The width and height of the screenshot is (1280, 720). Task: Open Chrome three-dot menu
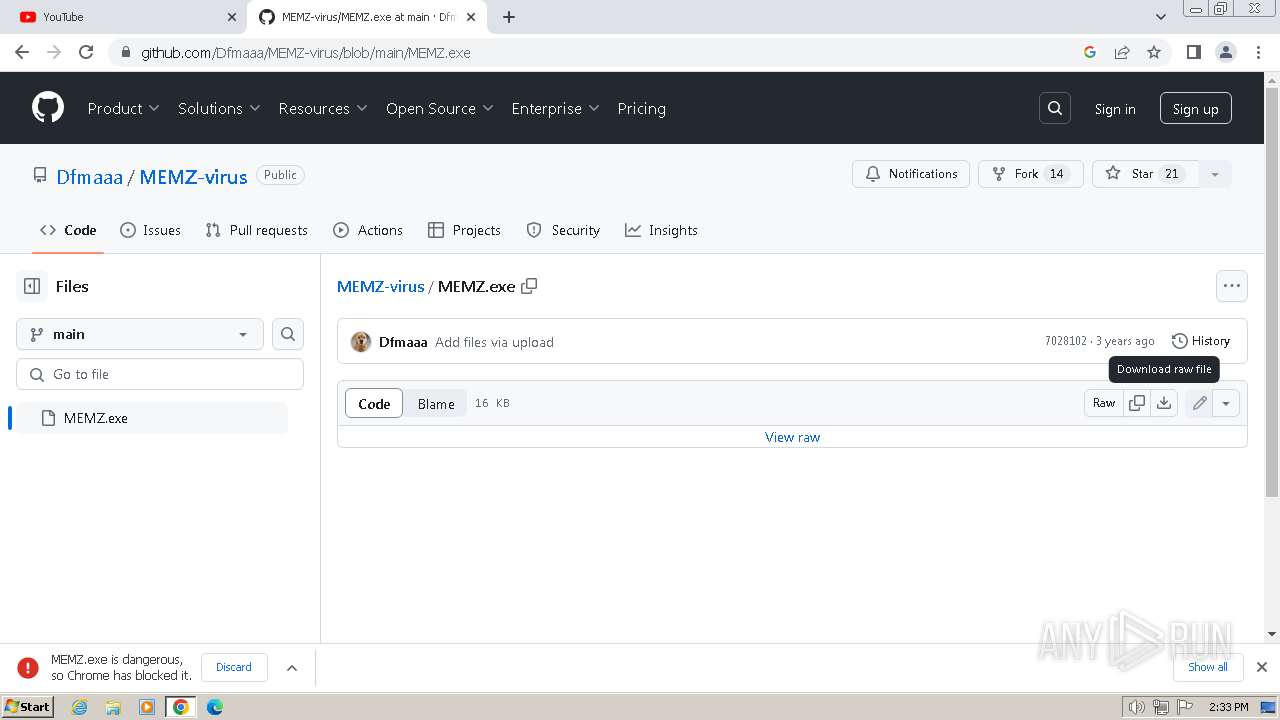tap(1258, 52)
